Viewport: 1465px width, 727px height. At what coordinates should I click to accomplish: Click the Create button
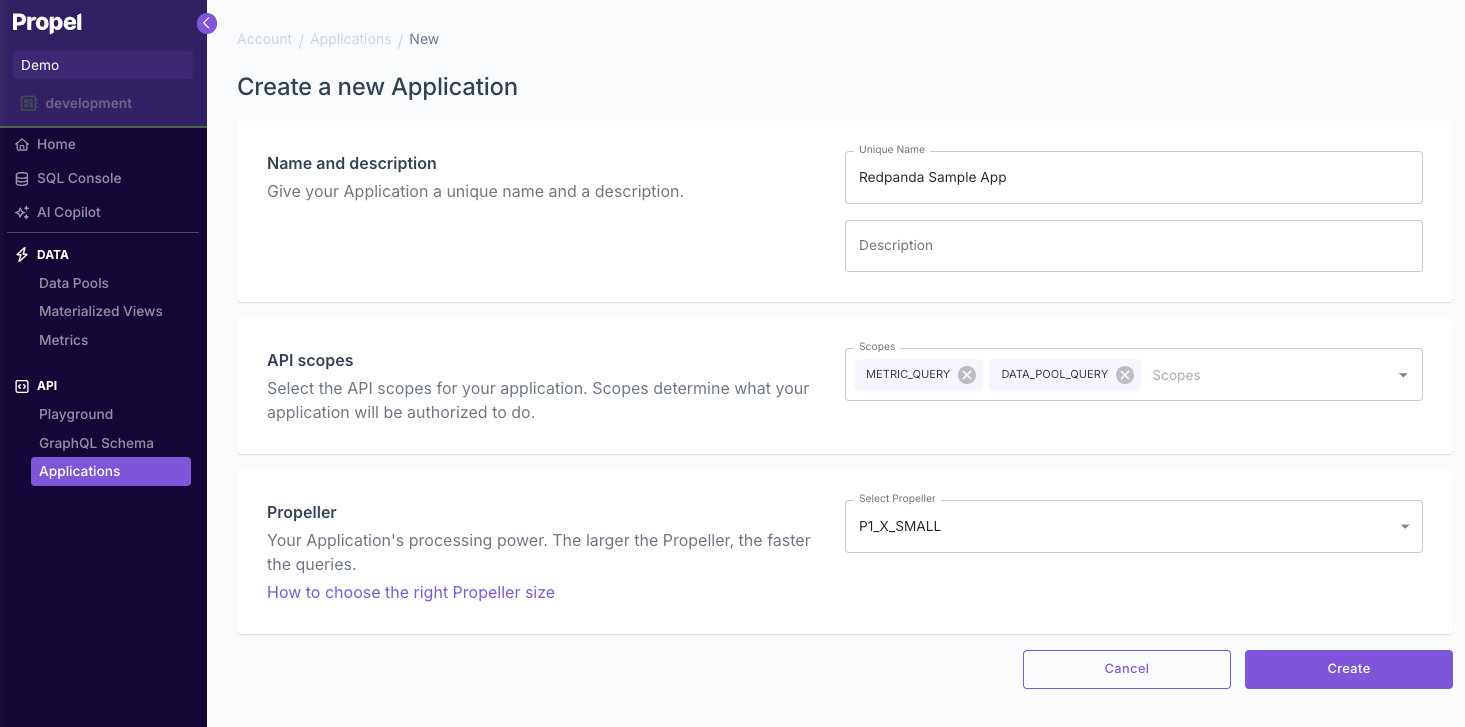[x=1348, y=669]
